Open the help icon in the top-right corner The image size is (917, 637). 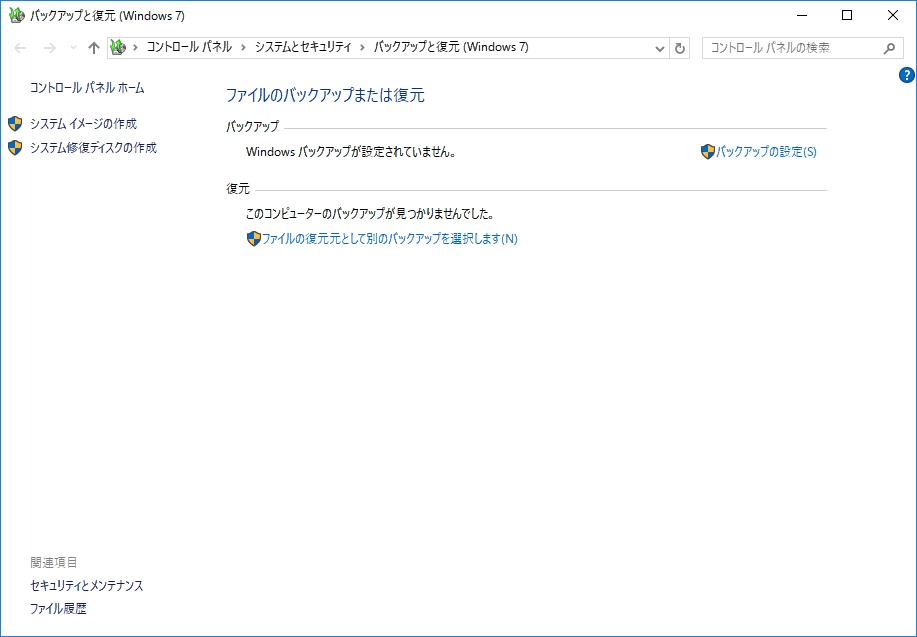coord(906,74)
